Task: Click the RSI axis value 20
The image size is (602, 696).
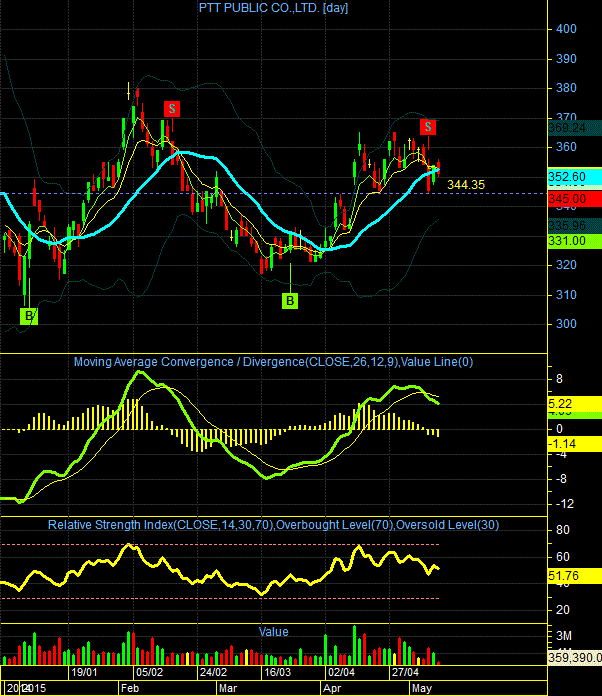Action: pos(563,610)
